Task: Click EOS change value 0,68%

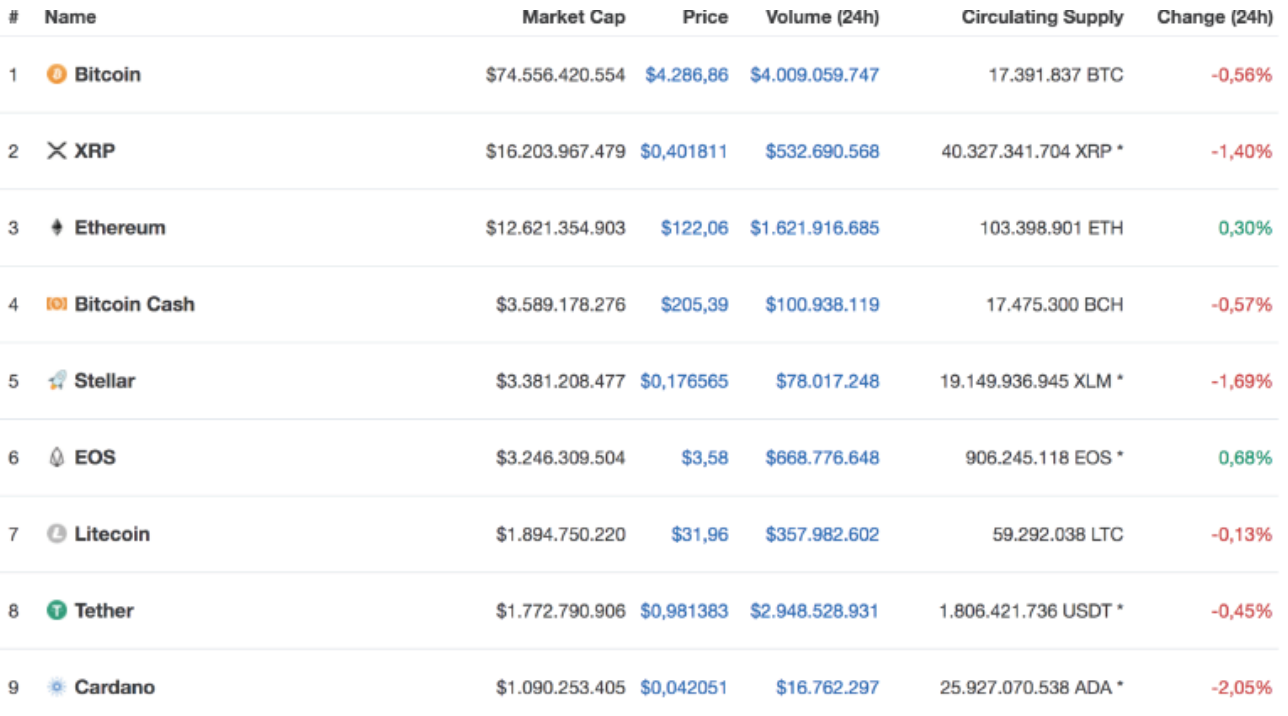Action: [x=1245, y=457]
